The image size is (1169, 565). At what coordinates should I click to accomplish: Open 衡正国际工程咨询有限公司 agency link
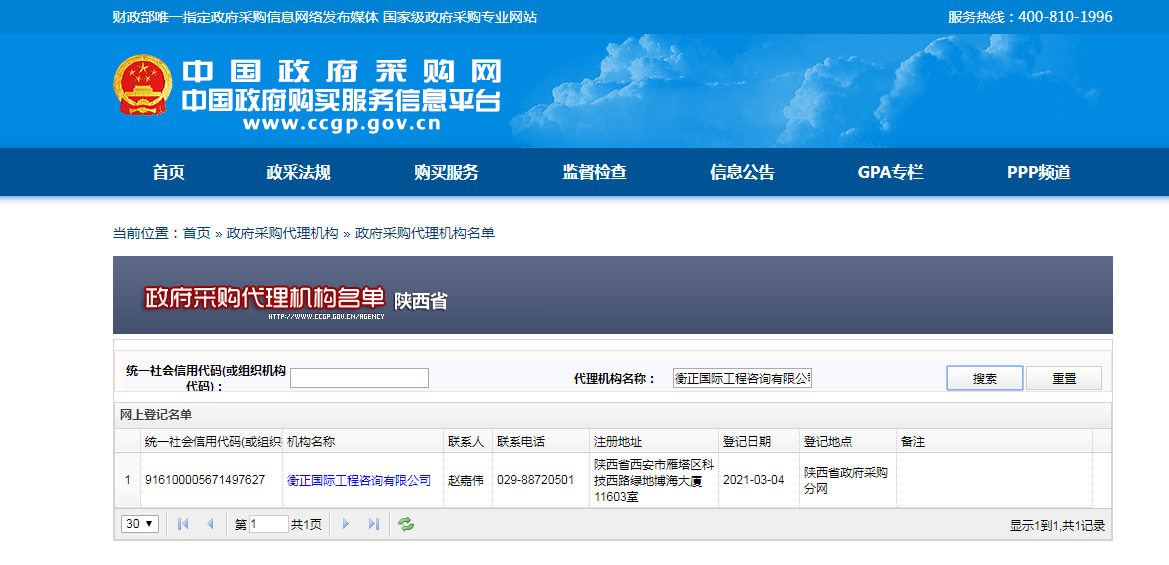point(359,480)
